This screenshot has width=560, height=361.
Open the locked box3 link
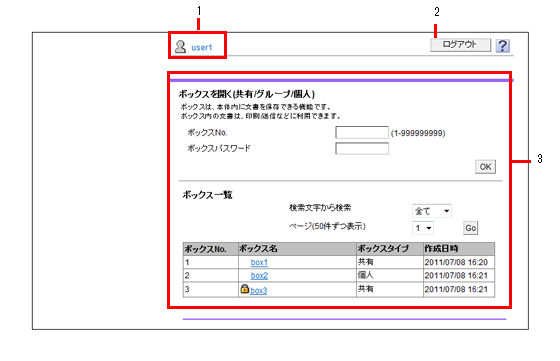tap(259, 291)
